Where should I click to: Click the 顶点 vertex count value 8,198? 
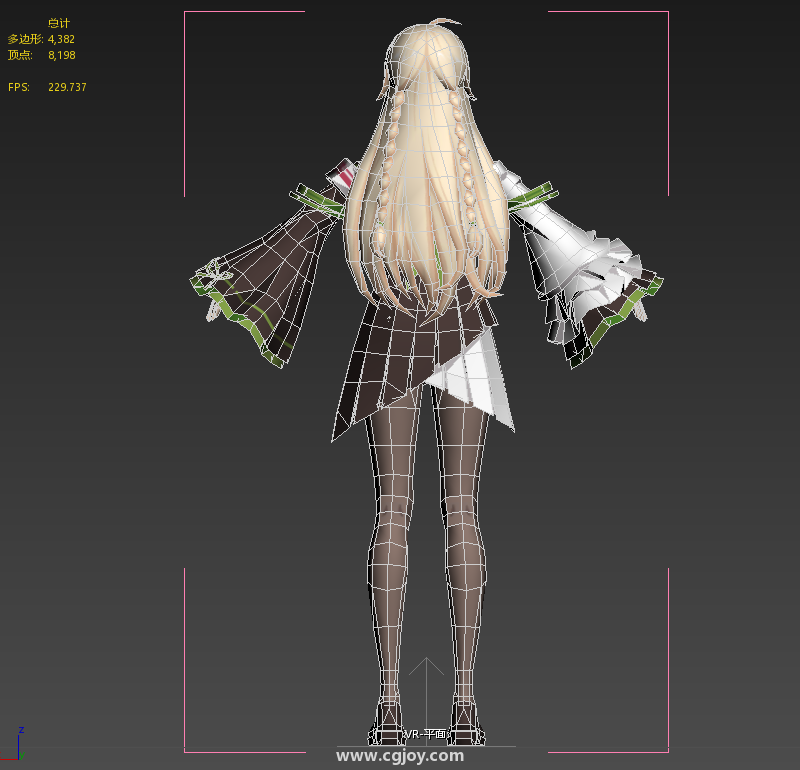[62, 55]
